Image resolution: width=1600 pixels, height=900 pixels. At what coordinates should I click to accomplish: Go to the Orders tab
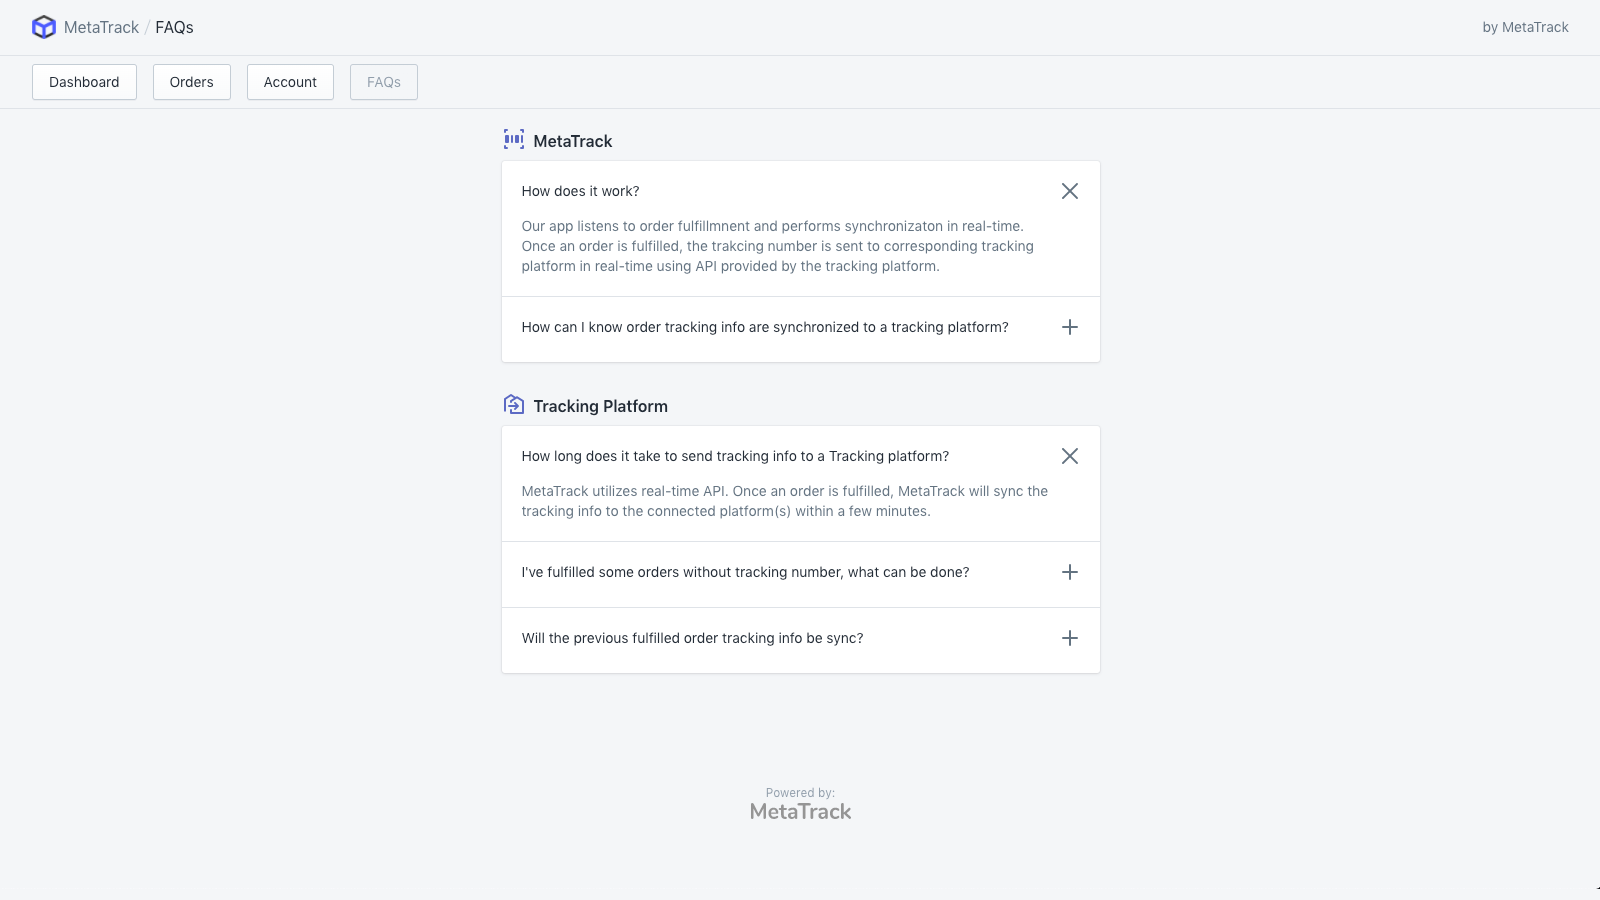coord(191,82)
